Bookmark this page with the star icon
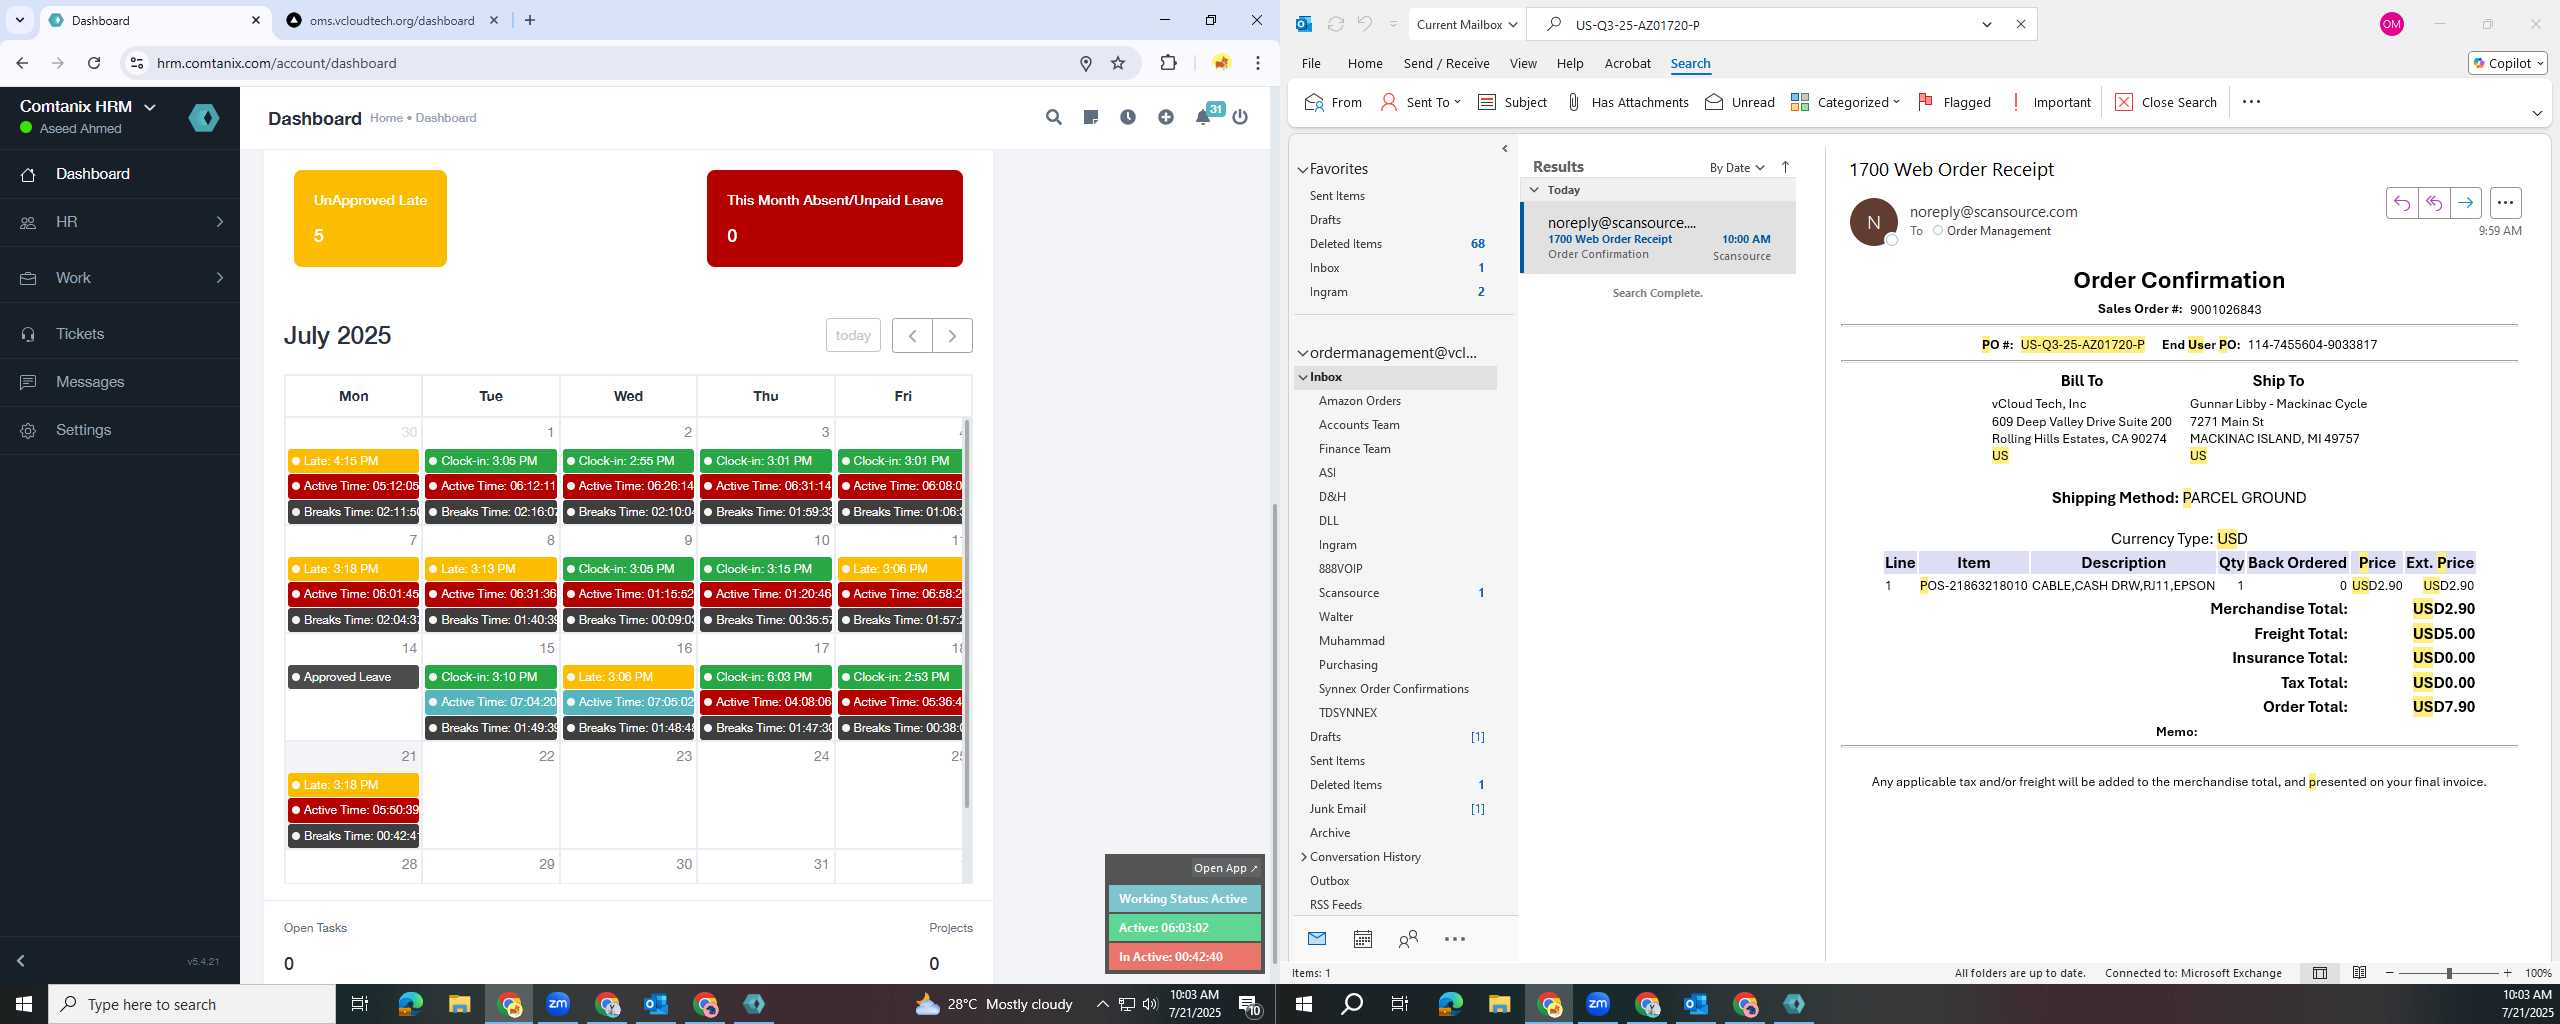2560x1024 pixels. 1118,63
